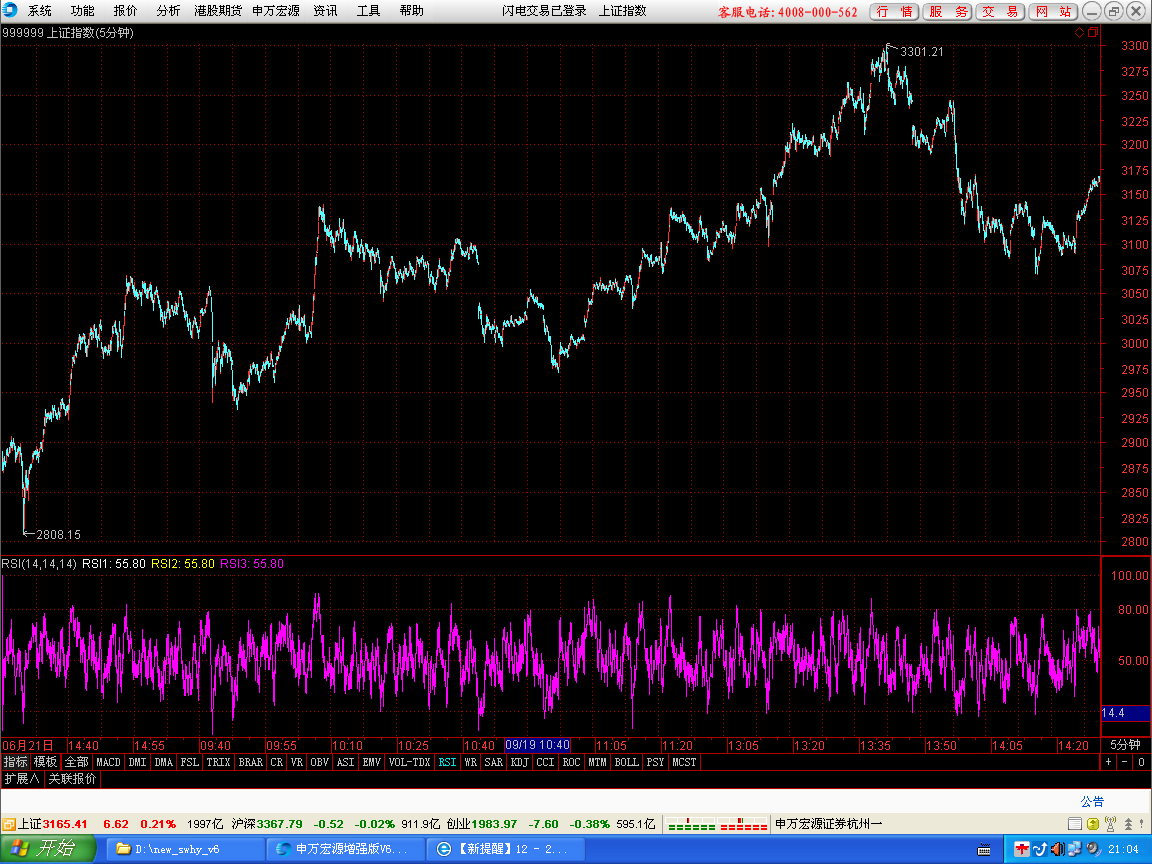
Task: Switch to the CR indicator
Action: [276, 762]
